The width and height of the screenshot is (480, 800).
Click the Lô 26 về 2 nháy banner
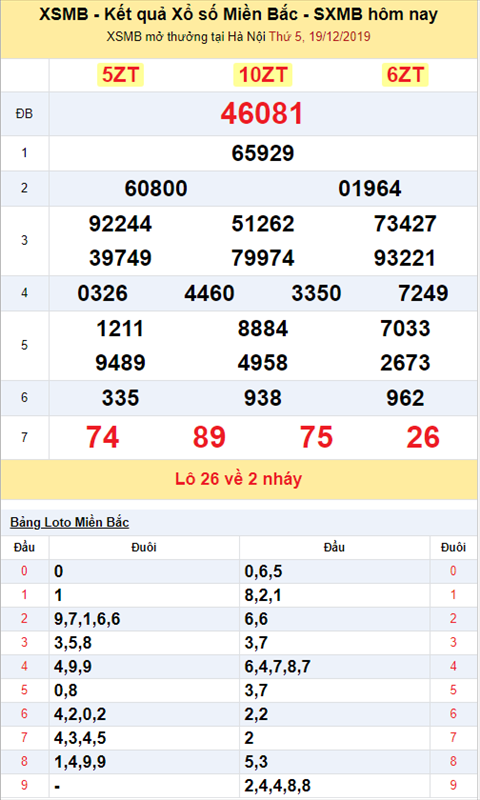click(x=238, y=479)
